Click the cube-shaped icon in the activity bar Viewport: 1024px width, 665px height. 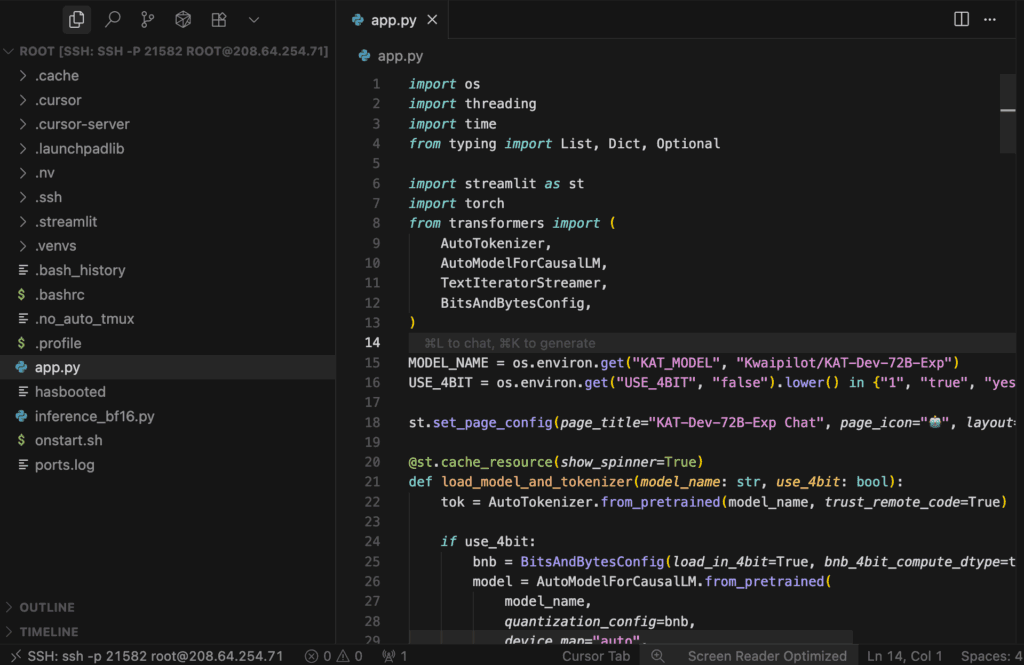pyautogui.click(x=183, y=19)
